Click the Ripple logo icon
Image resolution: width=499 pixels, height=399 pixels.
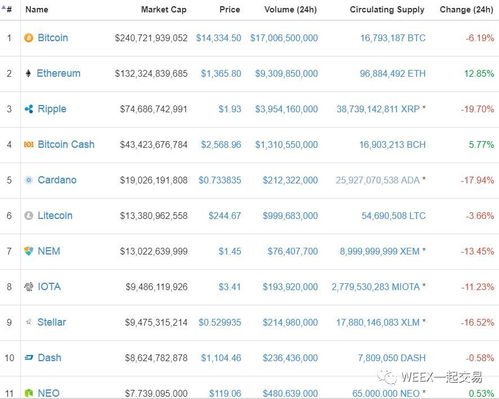coord(29,109)
